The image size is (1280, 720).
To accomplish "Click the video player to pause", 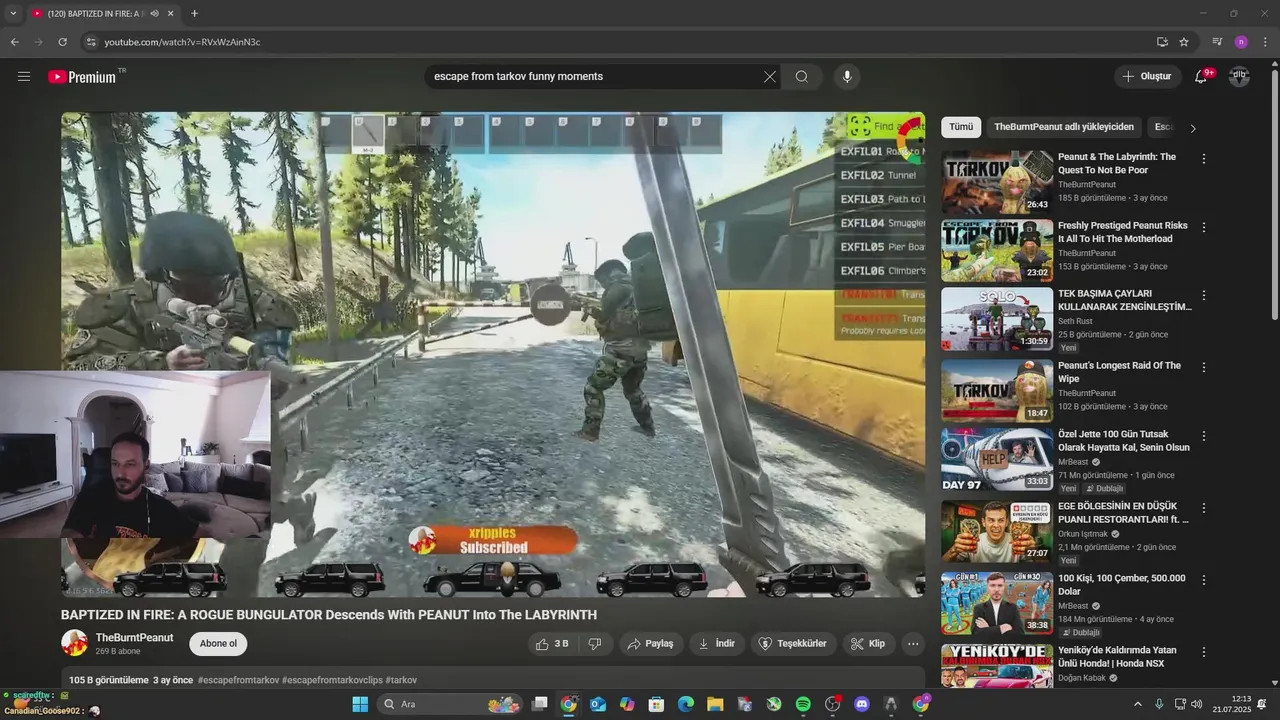I will coord(493,354).
